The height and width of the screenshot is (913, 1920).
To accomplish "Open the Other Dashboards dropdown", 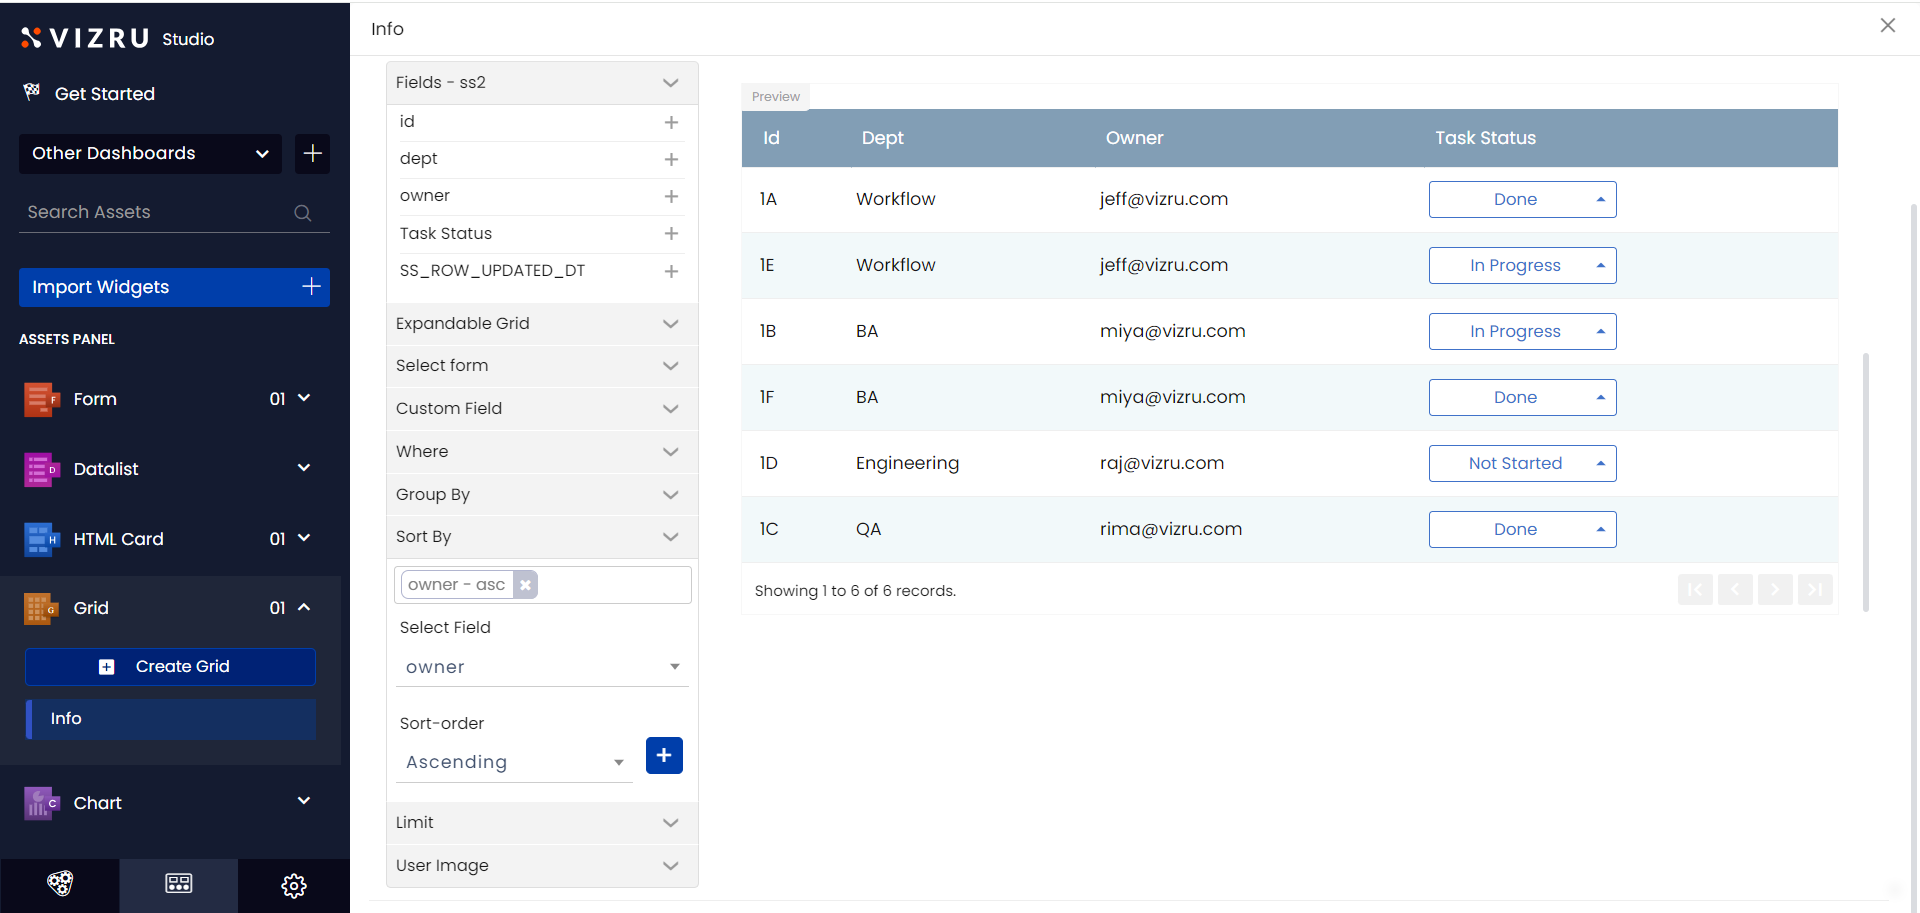I will point(150,154).
